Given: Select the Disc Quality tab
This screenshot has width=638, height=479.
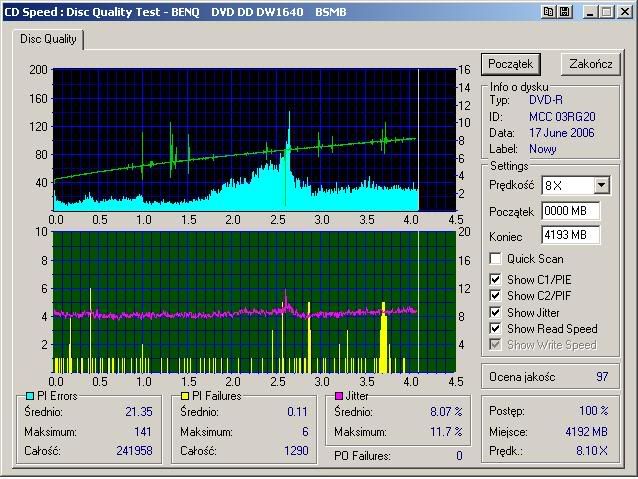Looking at the screenshot, I should pos(48,39).
